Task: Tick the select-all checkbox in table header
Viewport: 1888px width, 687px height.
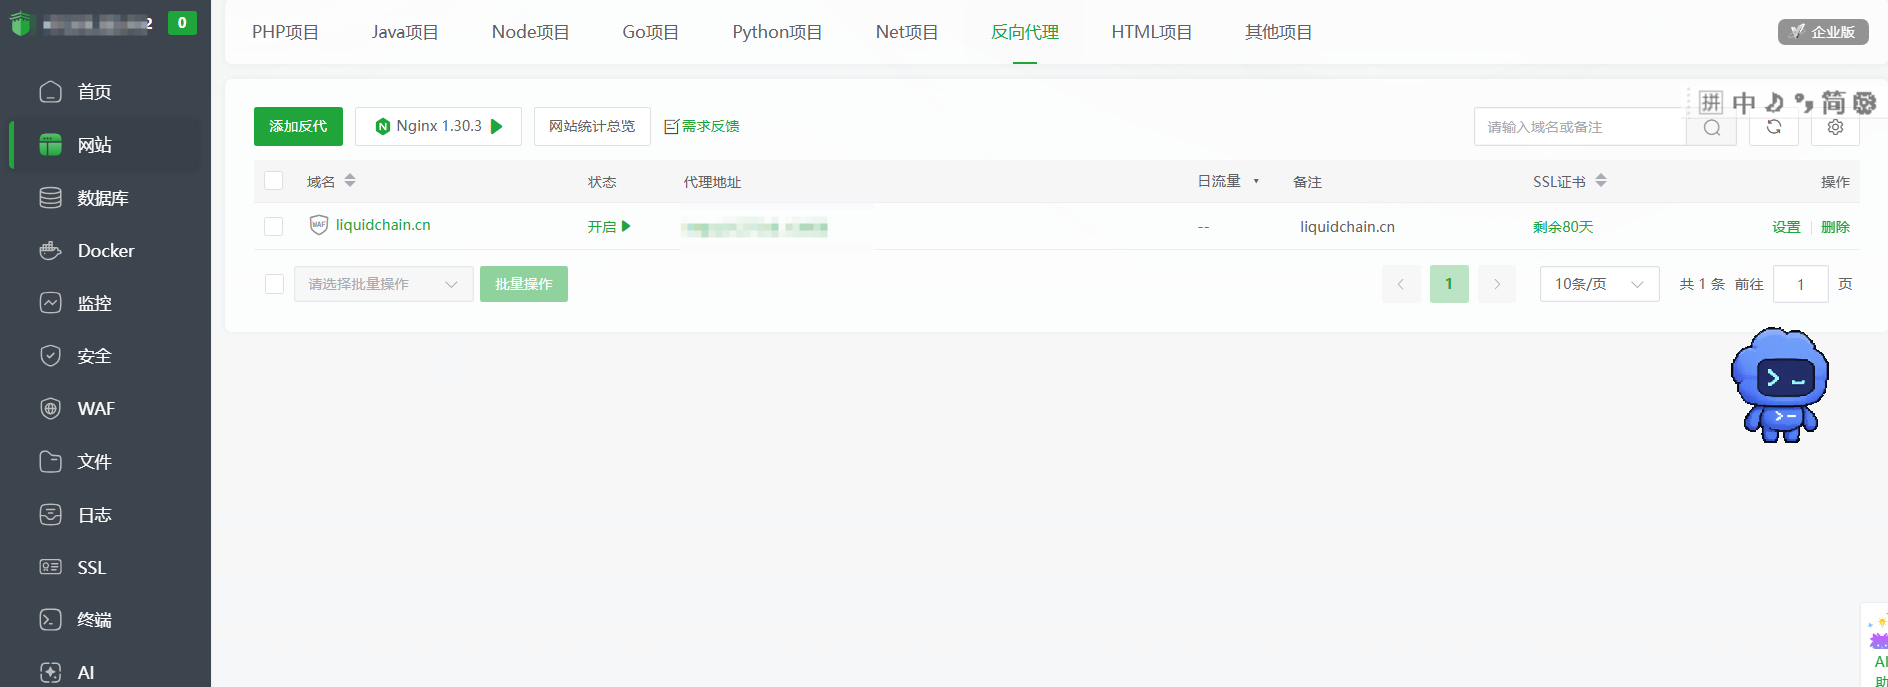Action: tap(273, 181)
